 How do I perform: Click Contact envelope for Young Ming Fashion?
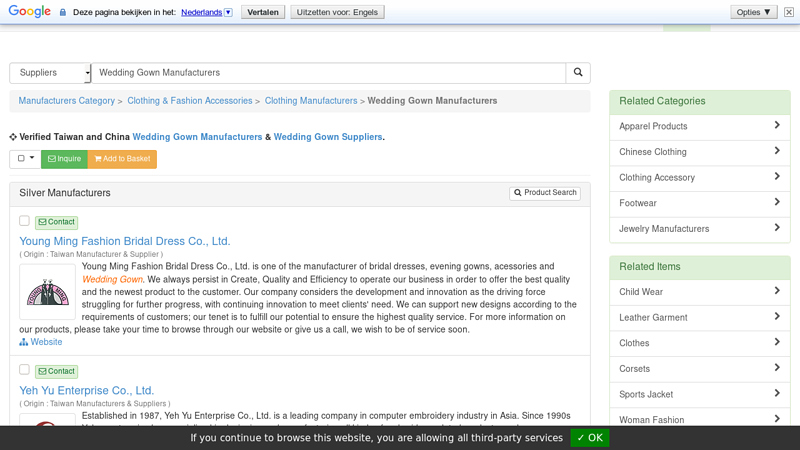(x=57, y=222)
